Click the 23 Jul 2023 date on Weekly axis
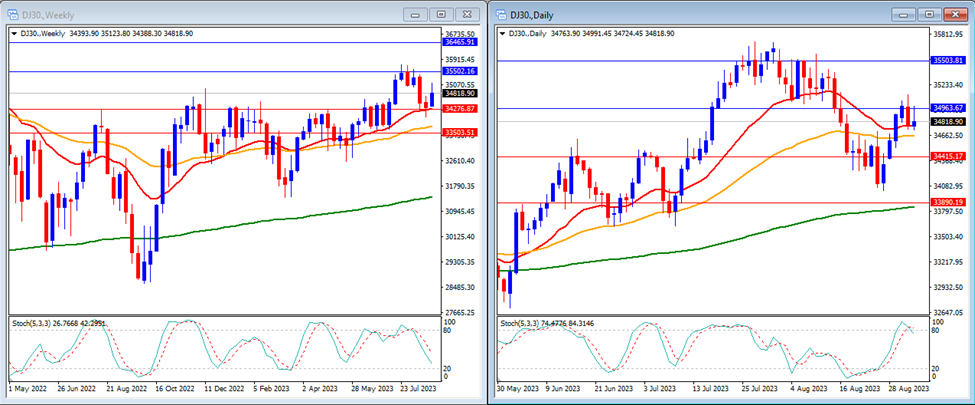 419,388
